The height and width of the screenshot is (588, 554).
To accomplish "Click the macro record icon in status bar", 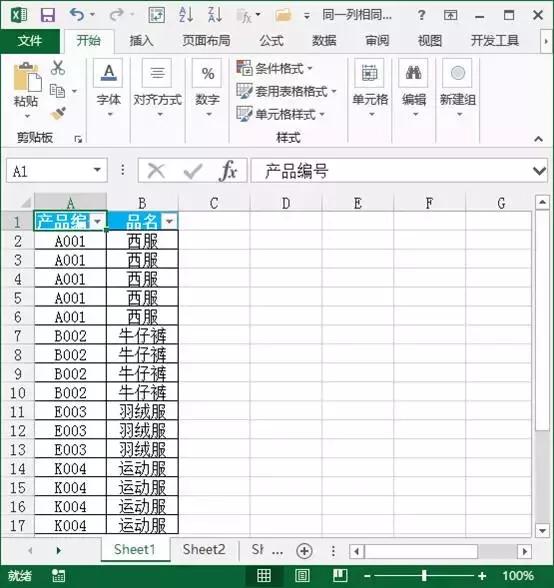I will point(59,576).
